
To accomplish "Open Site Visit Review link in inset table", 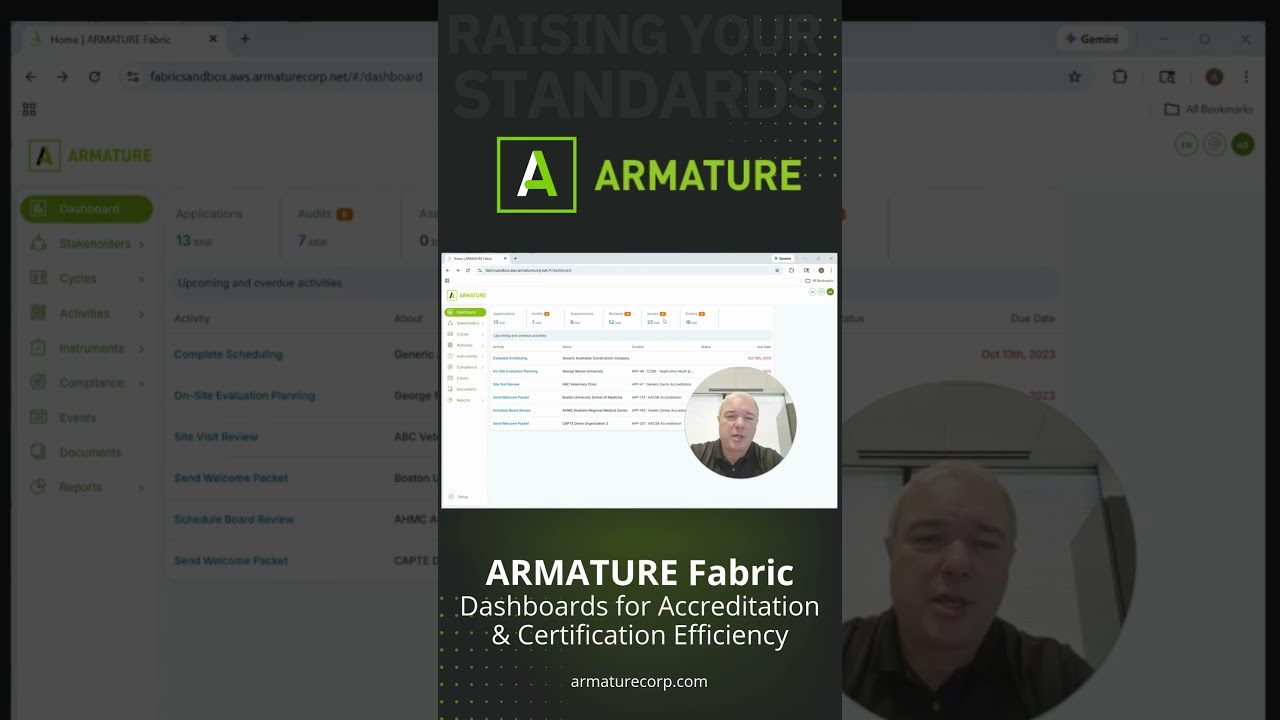I will 506,384.
